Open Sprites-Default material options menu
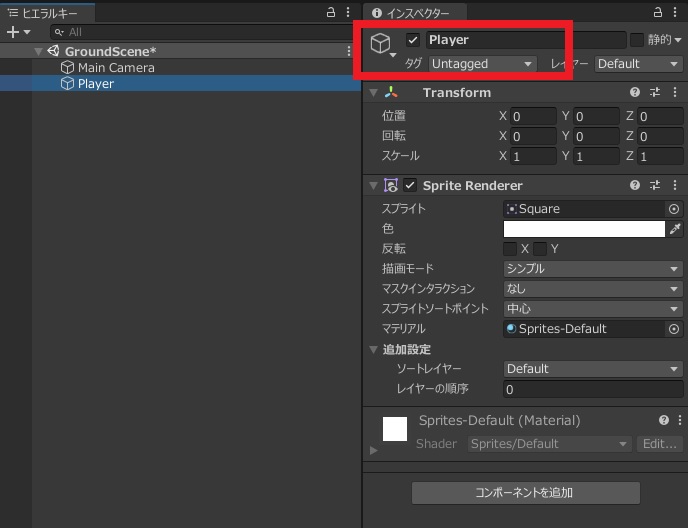The width and height of the screenshot is (688, 528). [x=680, y=420]
